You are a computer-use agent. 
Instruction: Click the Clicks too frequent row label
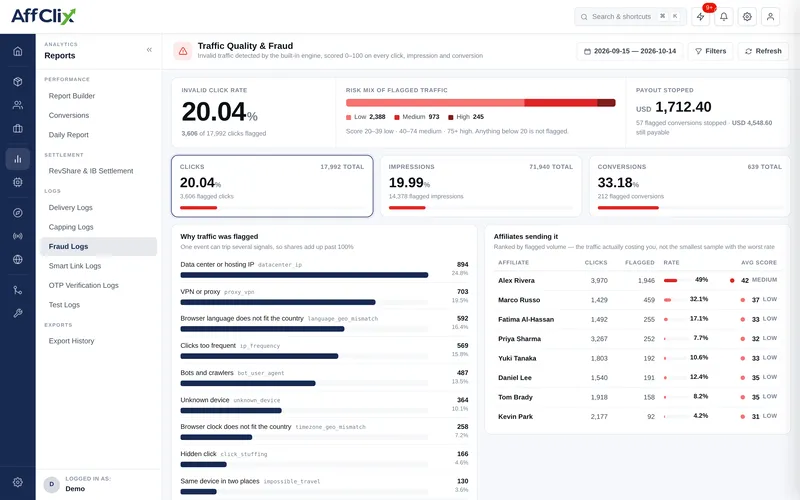click(x=208, y=345)
